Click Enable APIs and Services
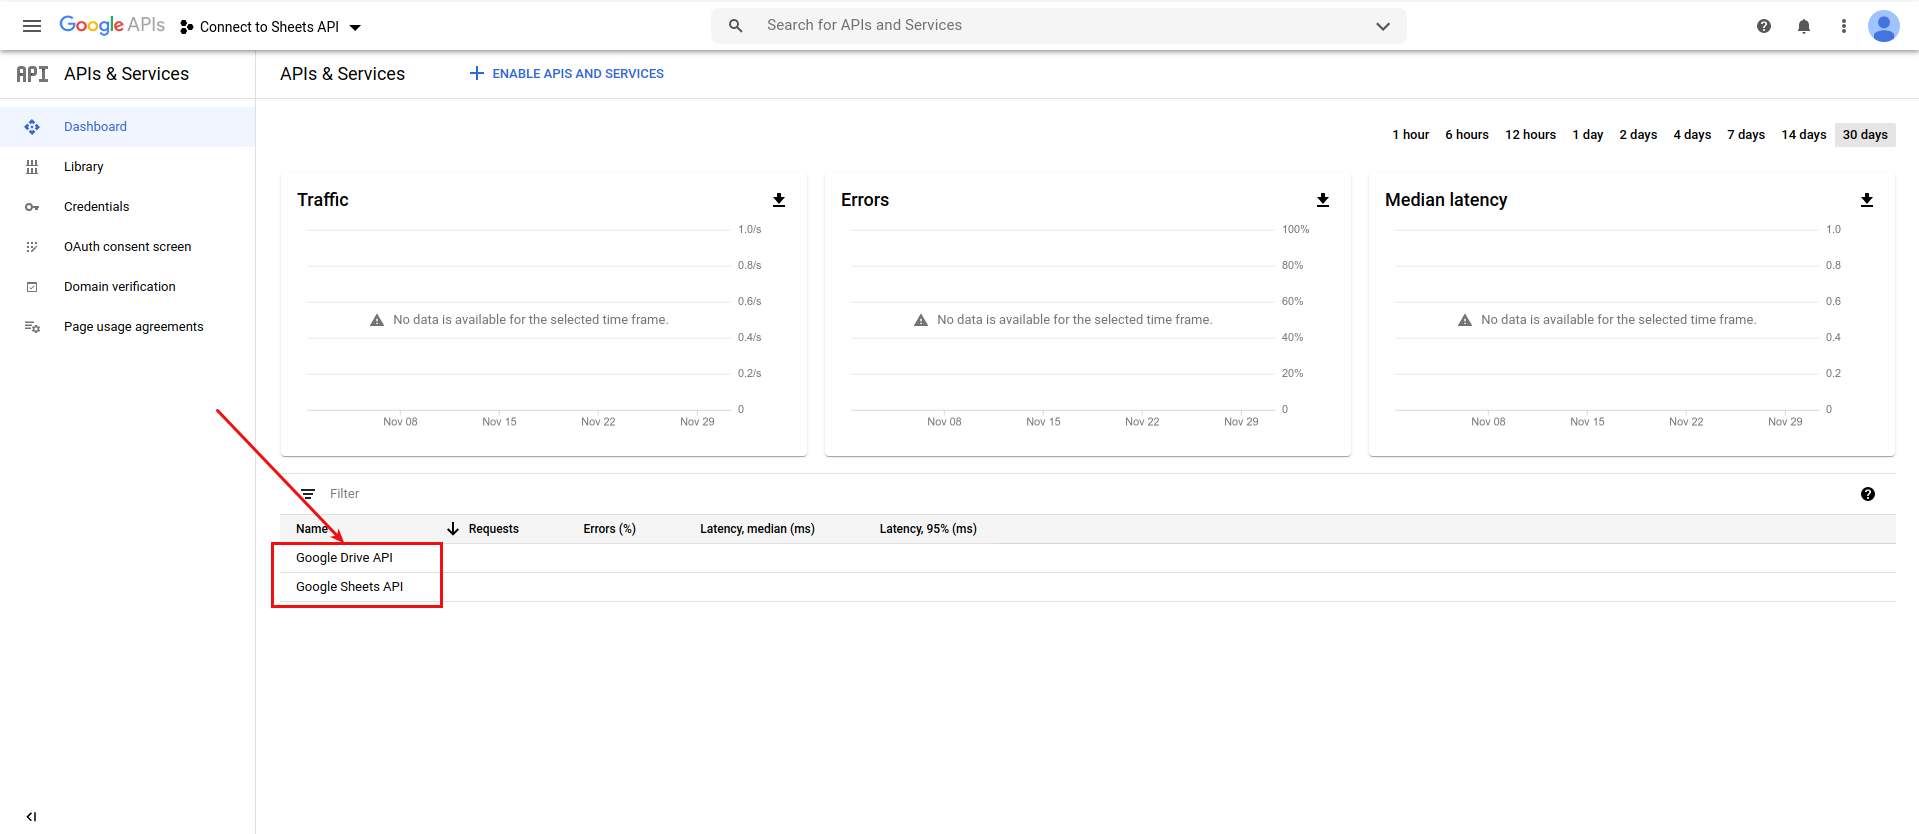1919x834 pixels. click(567, 74)
